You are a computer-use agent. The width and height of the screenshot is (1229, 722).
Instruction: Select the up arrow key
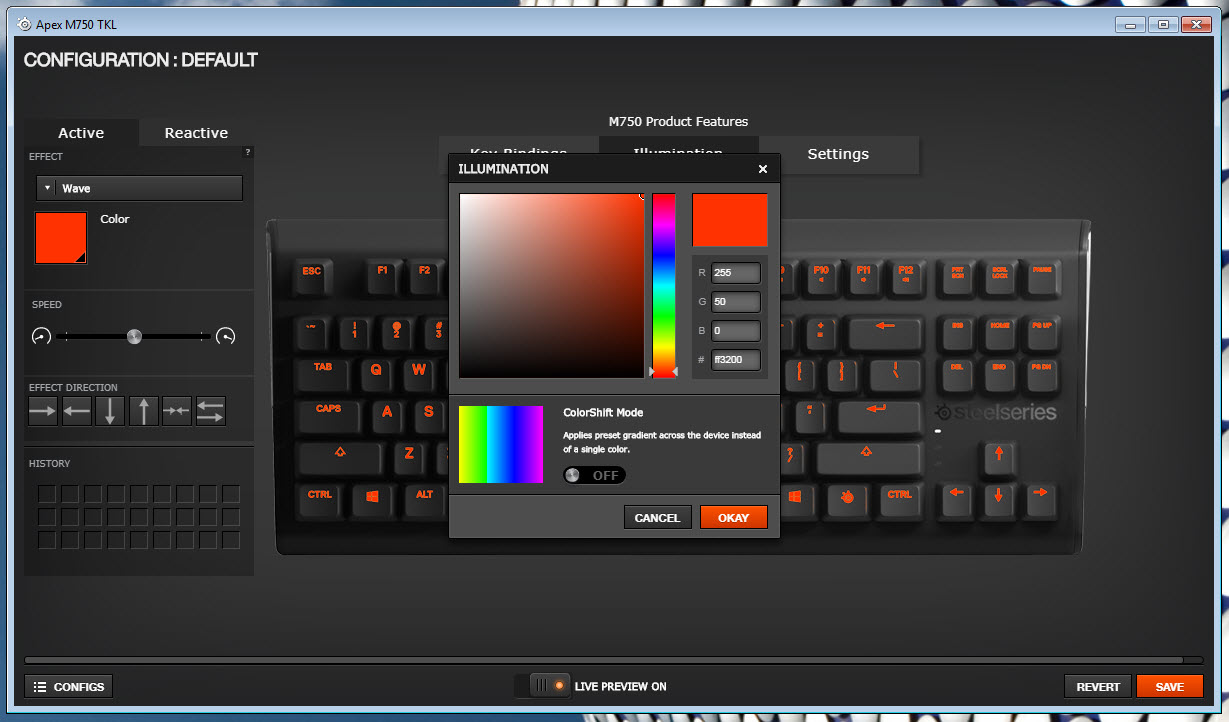point(997,460)
